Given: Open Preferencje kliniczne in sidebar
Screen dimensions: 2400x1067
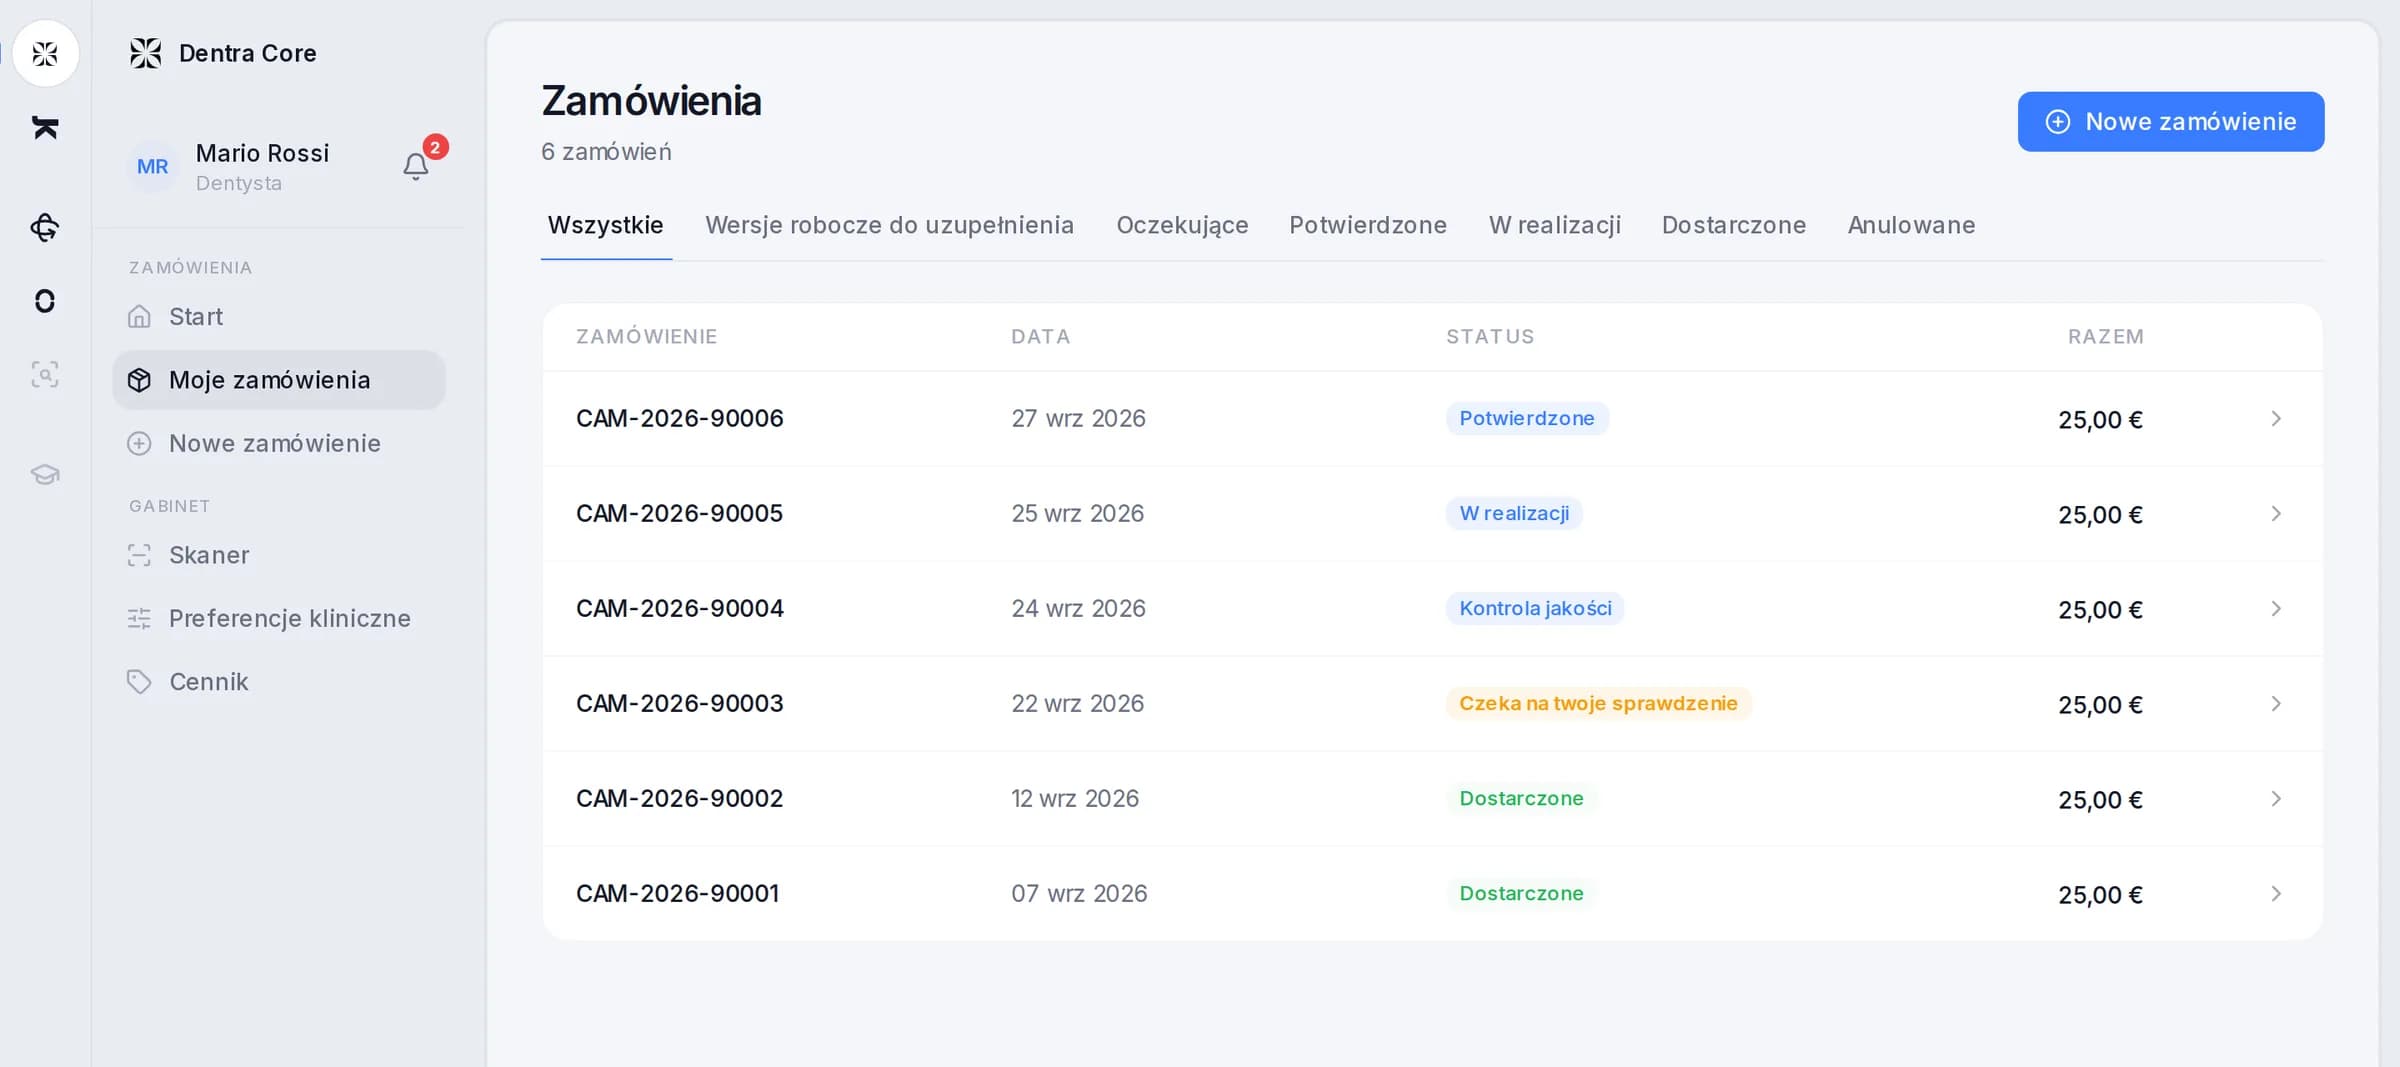Looking at the screenshot, I should [279, 618].
